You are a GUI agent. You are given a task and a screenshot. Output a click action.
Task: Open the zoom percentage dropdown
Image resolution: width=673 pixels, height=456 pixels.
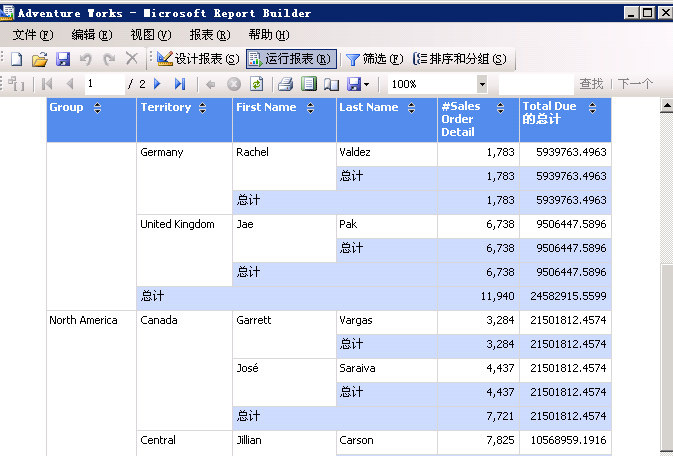pyautogui.click(x=482, y=85)
